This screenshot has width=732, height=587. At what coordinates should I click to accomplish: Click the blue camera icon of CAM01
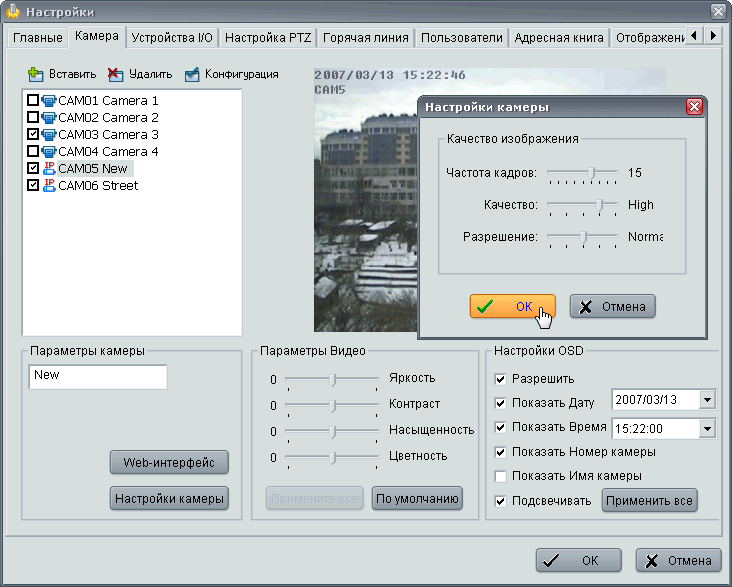tap(49, 100)
